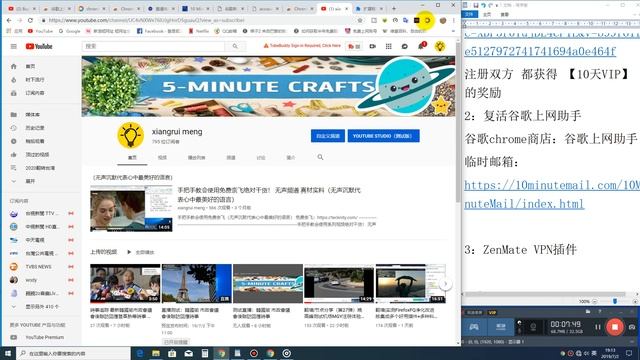
Task: Click the YouTube search box
Action: [153, 46]
